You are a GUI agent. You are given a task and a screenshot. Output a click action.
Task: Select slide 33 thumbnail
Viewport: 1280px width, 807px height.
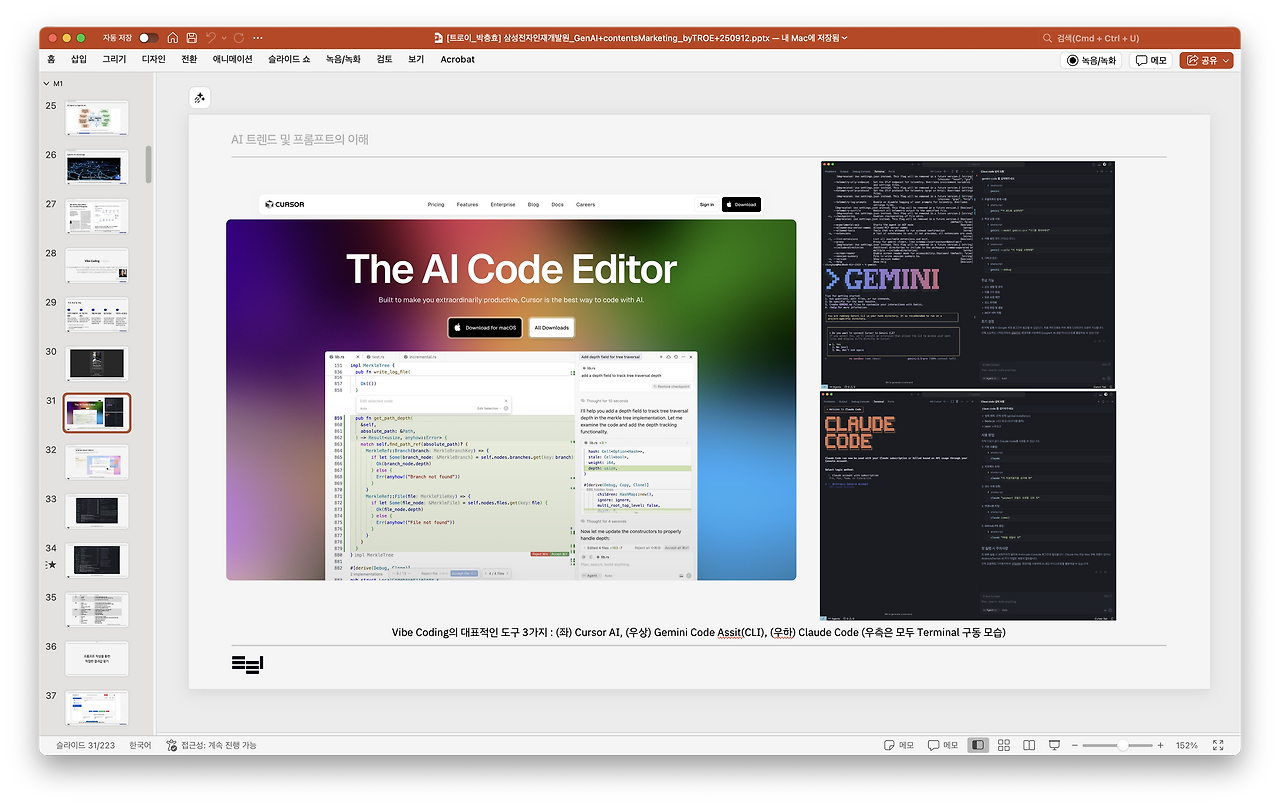click(x=97, y=511)
